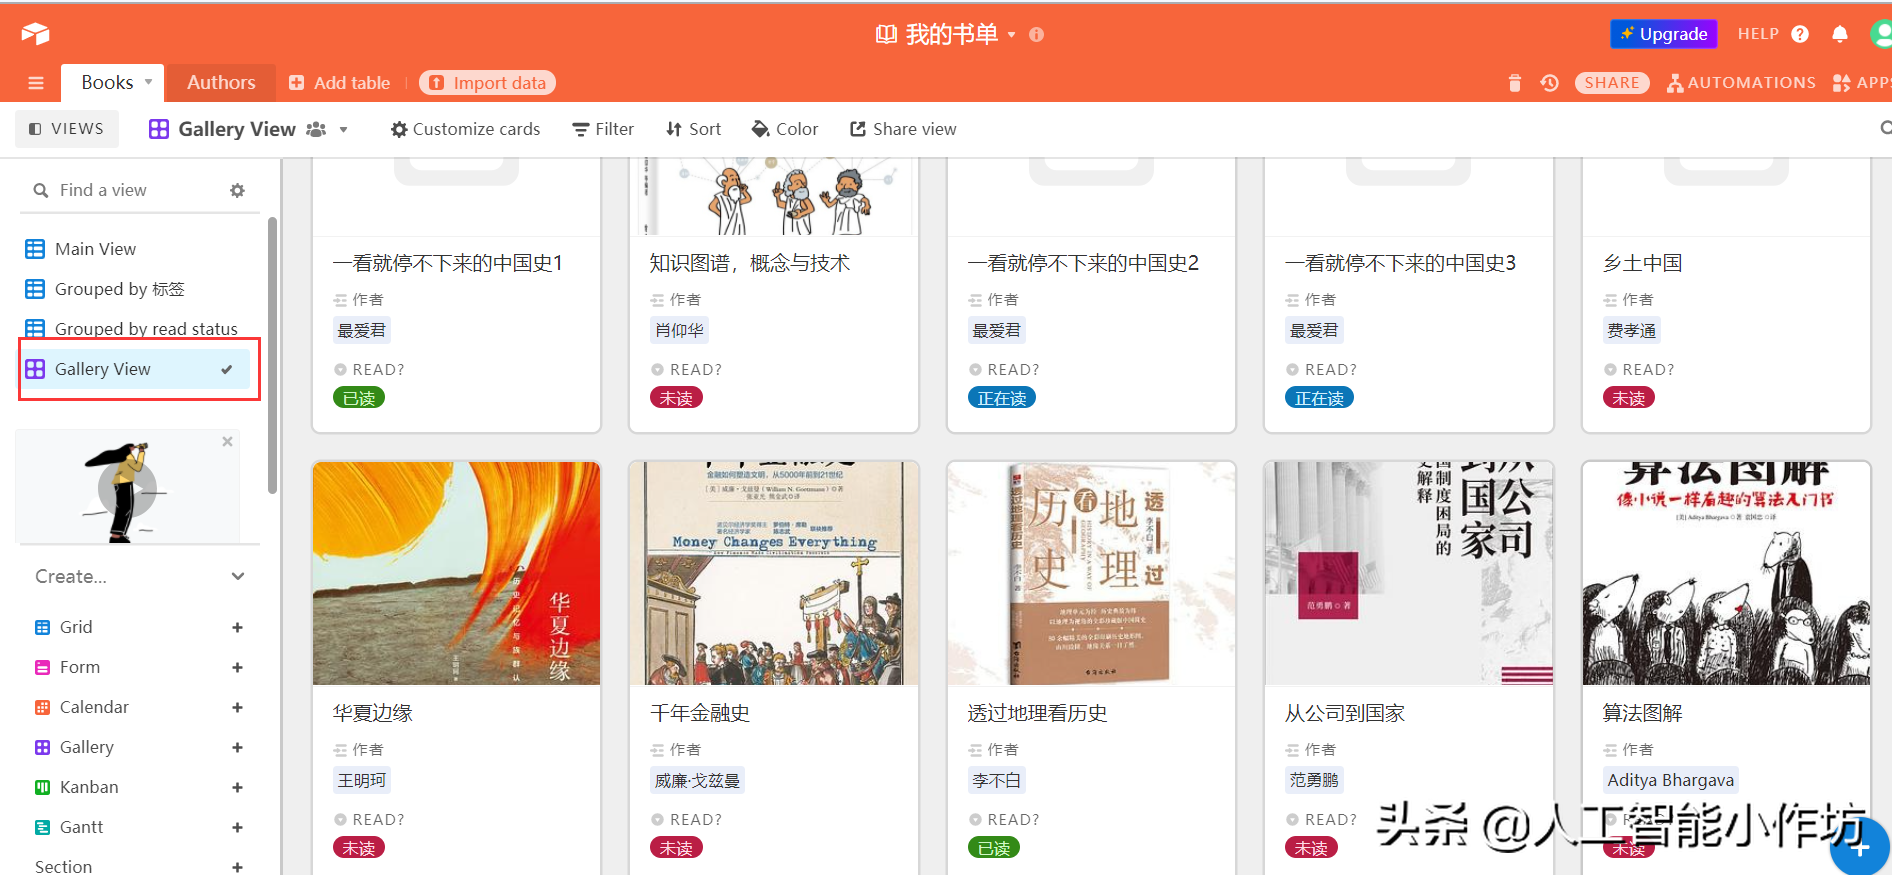
Task: Add a new Grid view
Action: 237,628
